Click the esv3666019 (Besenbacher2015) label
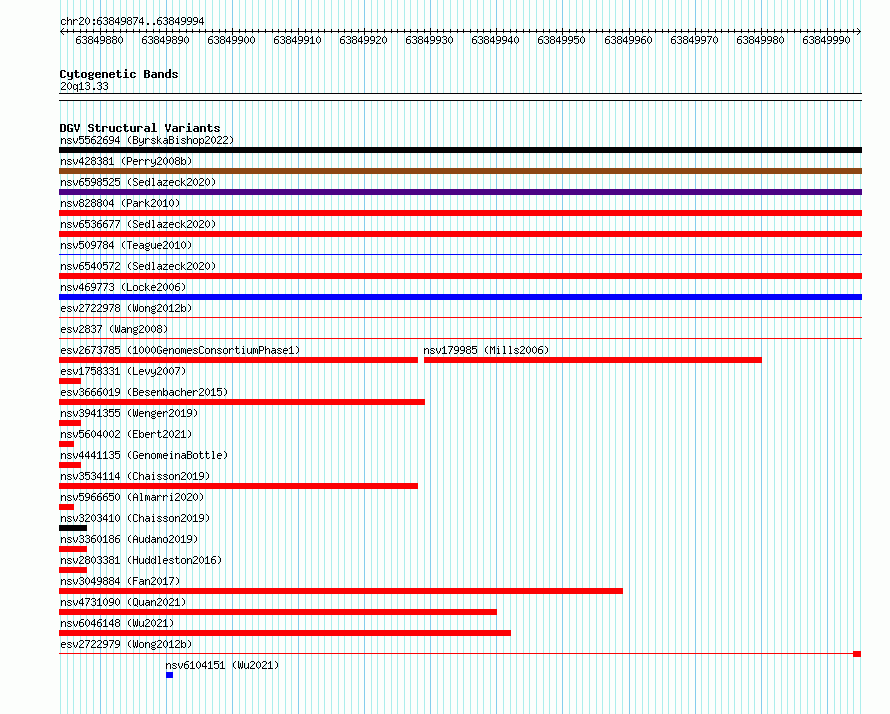This screenshot has width=890, height=714. (x=144, y=392)
